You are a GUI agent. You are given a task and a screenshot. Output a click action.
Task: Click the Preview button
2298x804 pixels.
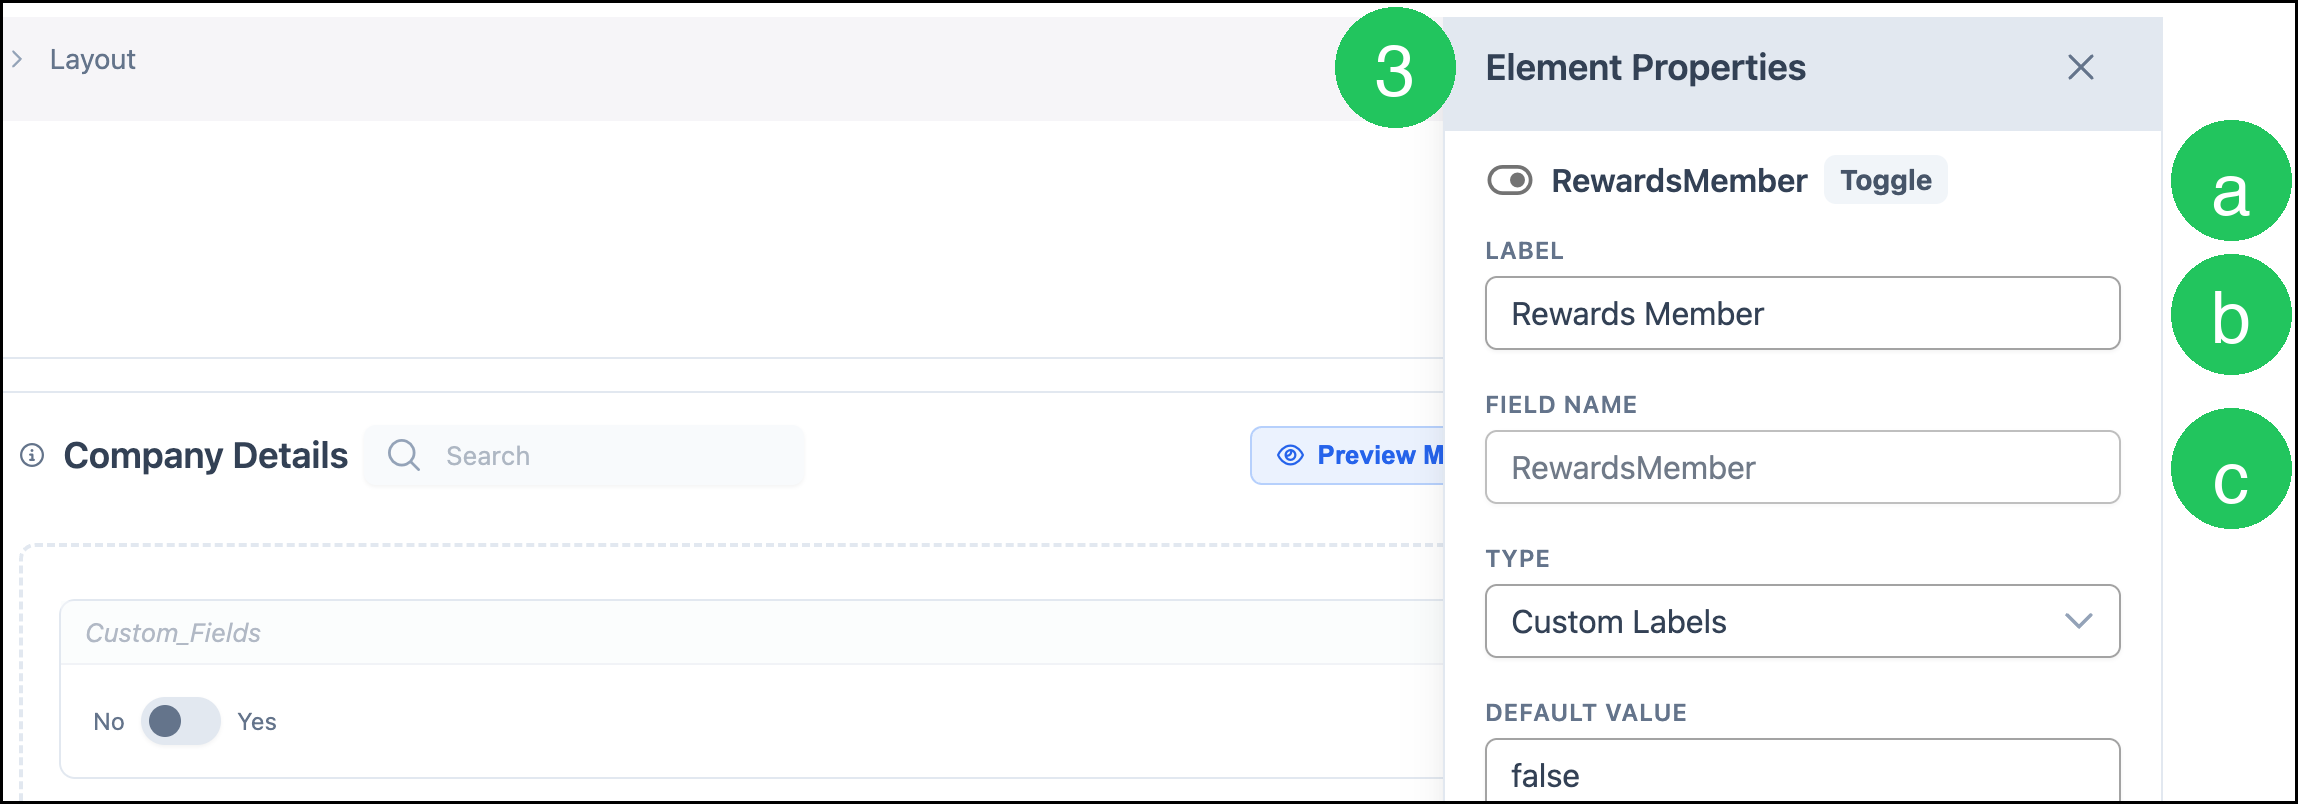[x=1347, y=455]
